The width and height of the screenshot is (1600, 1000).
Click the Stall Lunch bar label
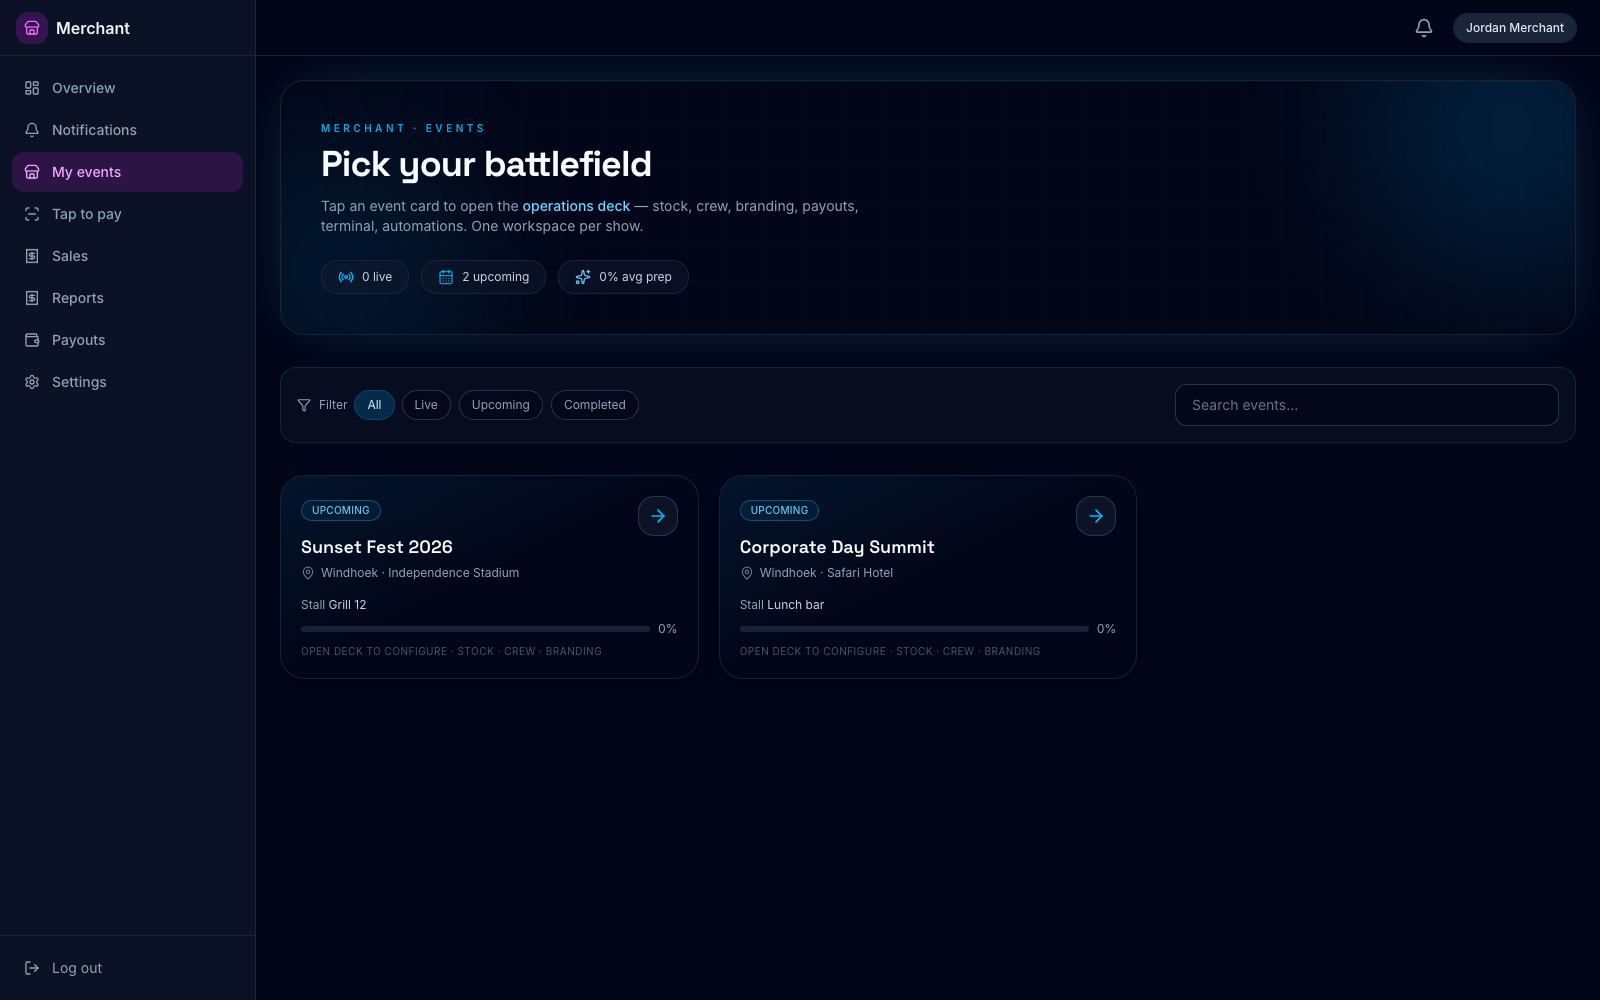[x=782, y=605]
